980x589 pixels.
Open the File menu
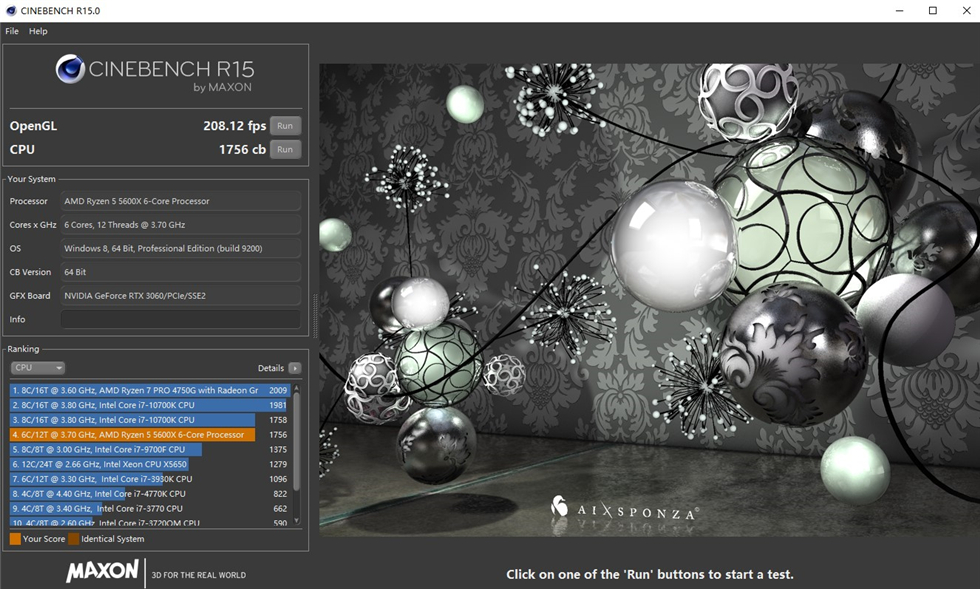click(12, 31)
